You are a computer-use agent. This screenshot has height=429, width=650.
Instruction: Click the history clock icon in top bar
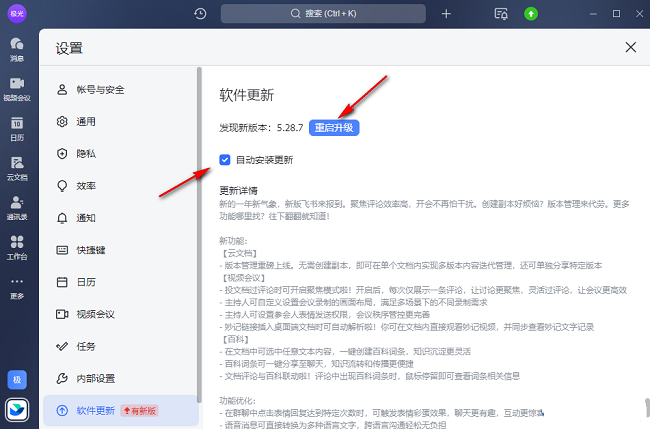(200, 14)
